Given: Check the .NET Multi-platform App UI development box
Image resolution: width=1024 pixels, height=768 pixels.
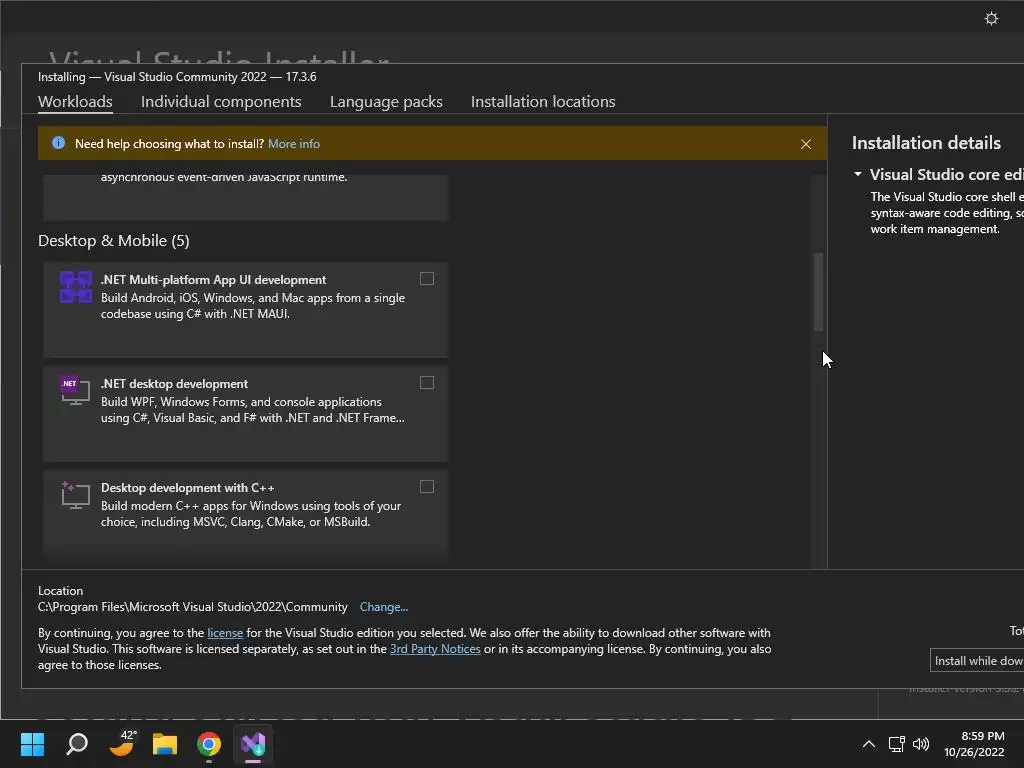Looking at the screenshot, I should [426, 279].
